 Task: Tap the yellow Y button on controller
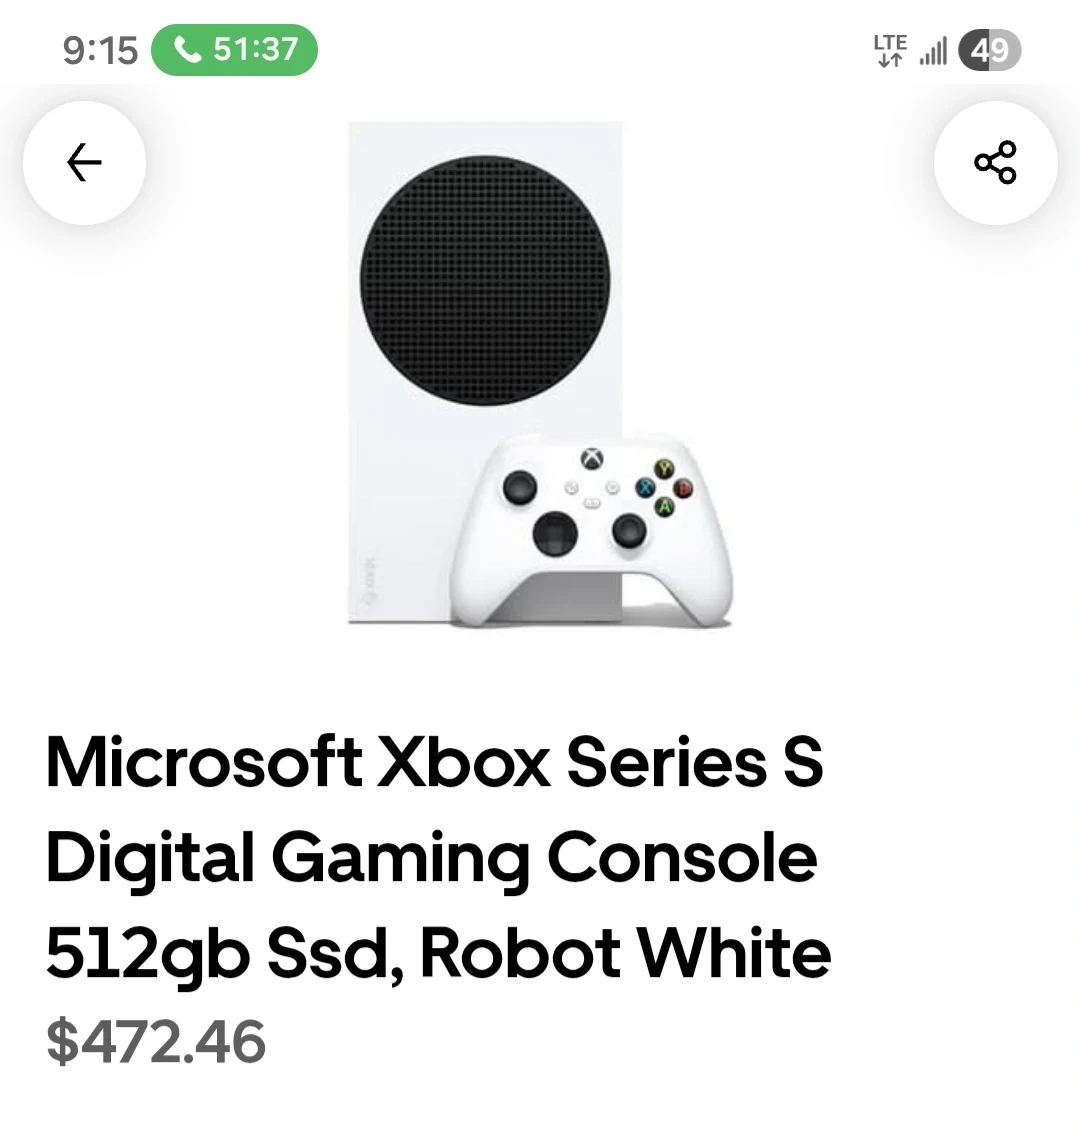664,468
